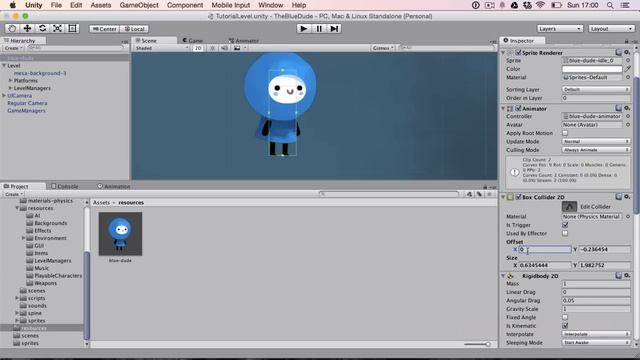Expand the LevelManagers tree item

pyautogui.click(x=11, y=88)
